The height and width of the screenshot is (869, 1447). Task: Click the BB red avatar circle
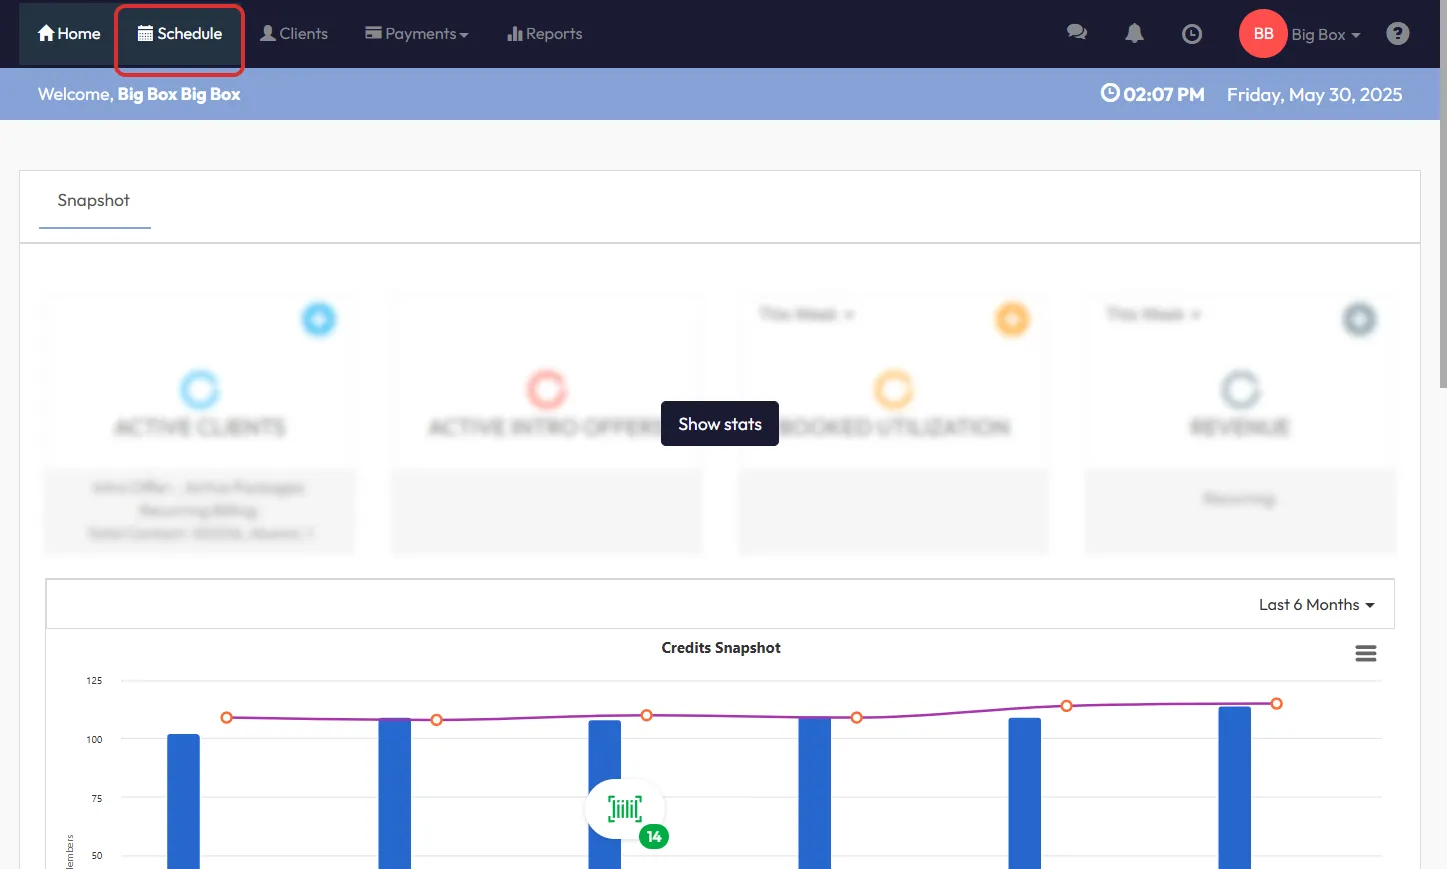[1263, 34]
